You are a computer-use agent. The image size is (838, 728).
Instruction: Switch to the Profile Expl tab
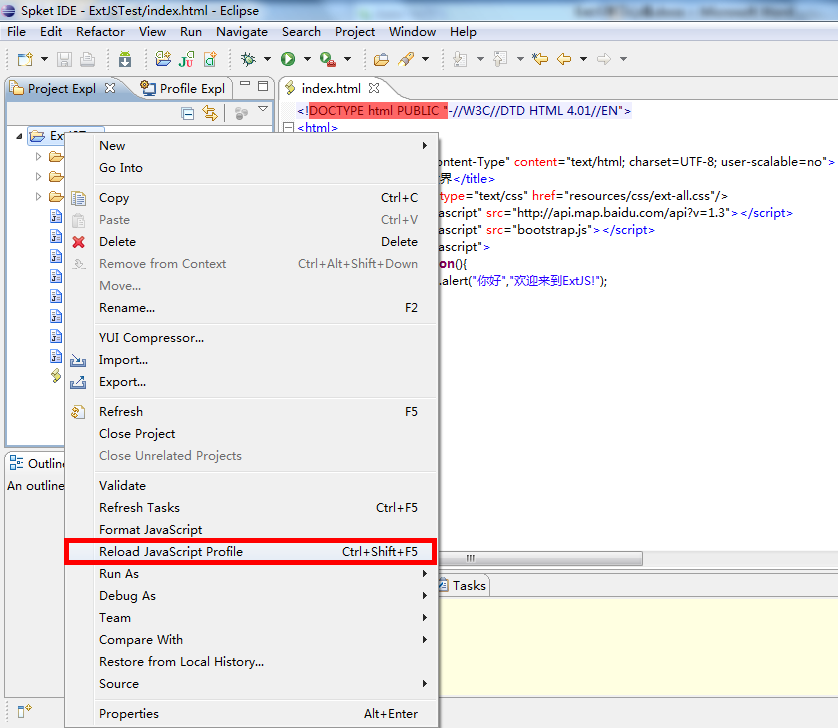pyautogui.click(x=190, y=88)
